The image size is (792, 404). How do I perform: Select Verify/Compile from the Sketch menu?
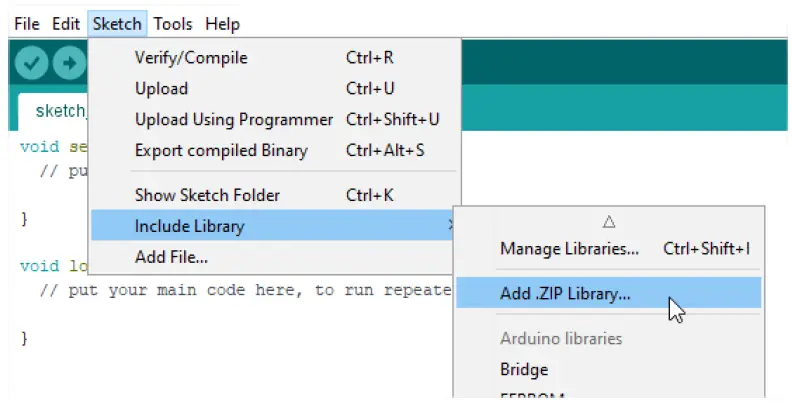pyautogui.click(x=191, y=58)
